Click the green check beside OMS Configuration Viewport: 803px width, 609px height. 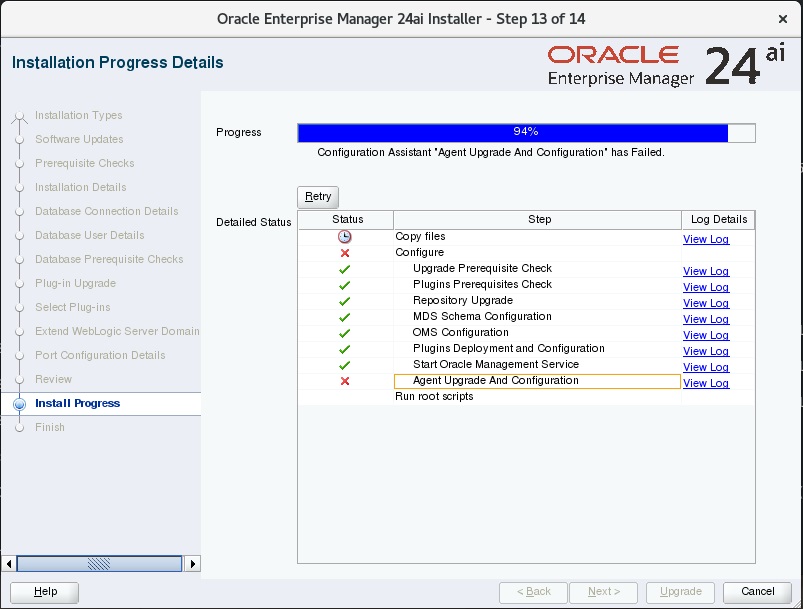(x=345, y=333)
